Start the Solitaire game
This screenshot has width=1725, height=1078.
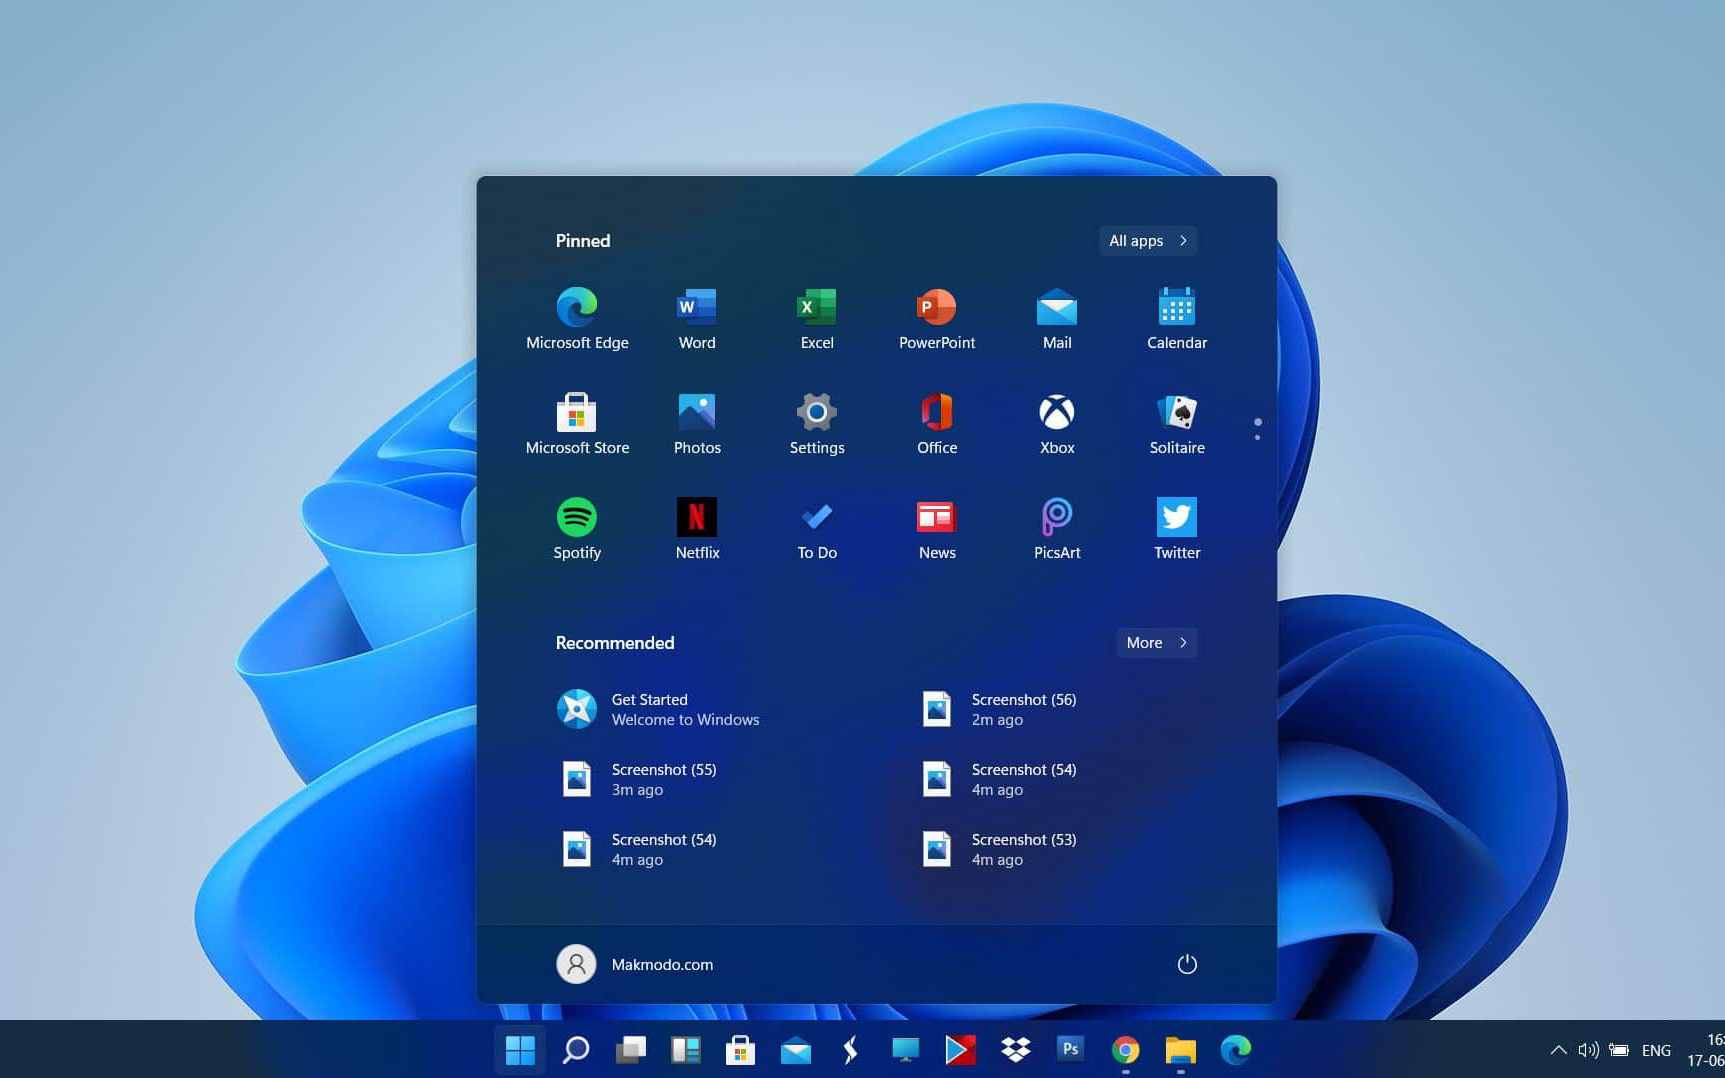click(1177, 423)
